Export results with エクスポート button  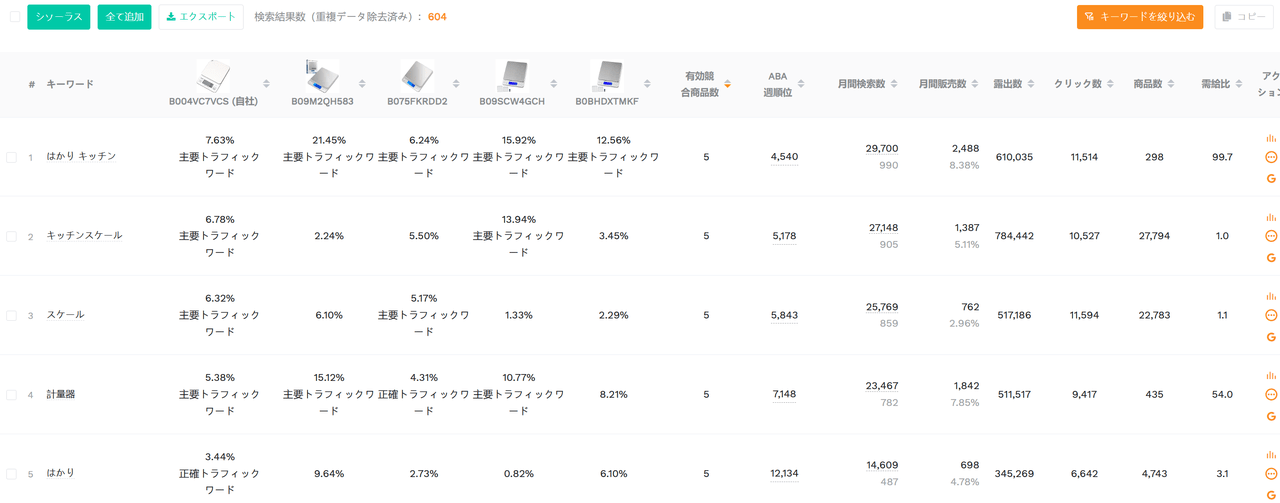point(201,17)
